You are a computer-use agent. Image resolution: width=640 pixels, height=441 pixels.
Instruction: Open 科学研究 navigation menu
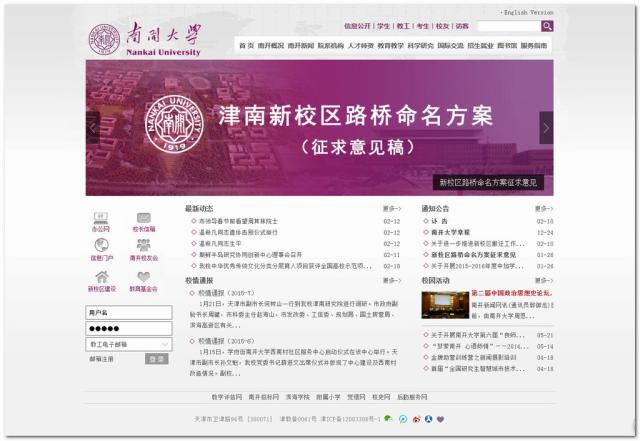(420, 46)
